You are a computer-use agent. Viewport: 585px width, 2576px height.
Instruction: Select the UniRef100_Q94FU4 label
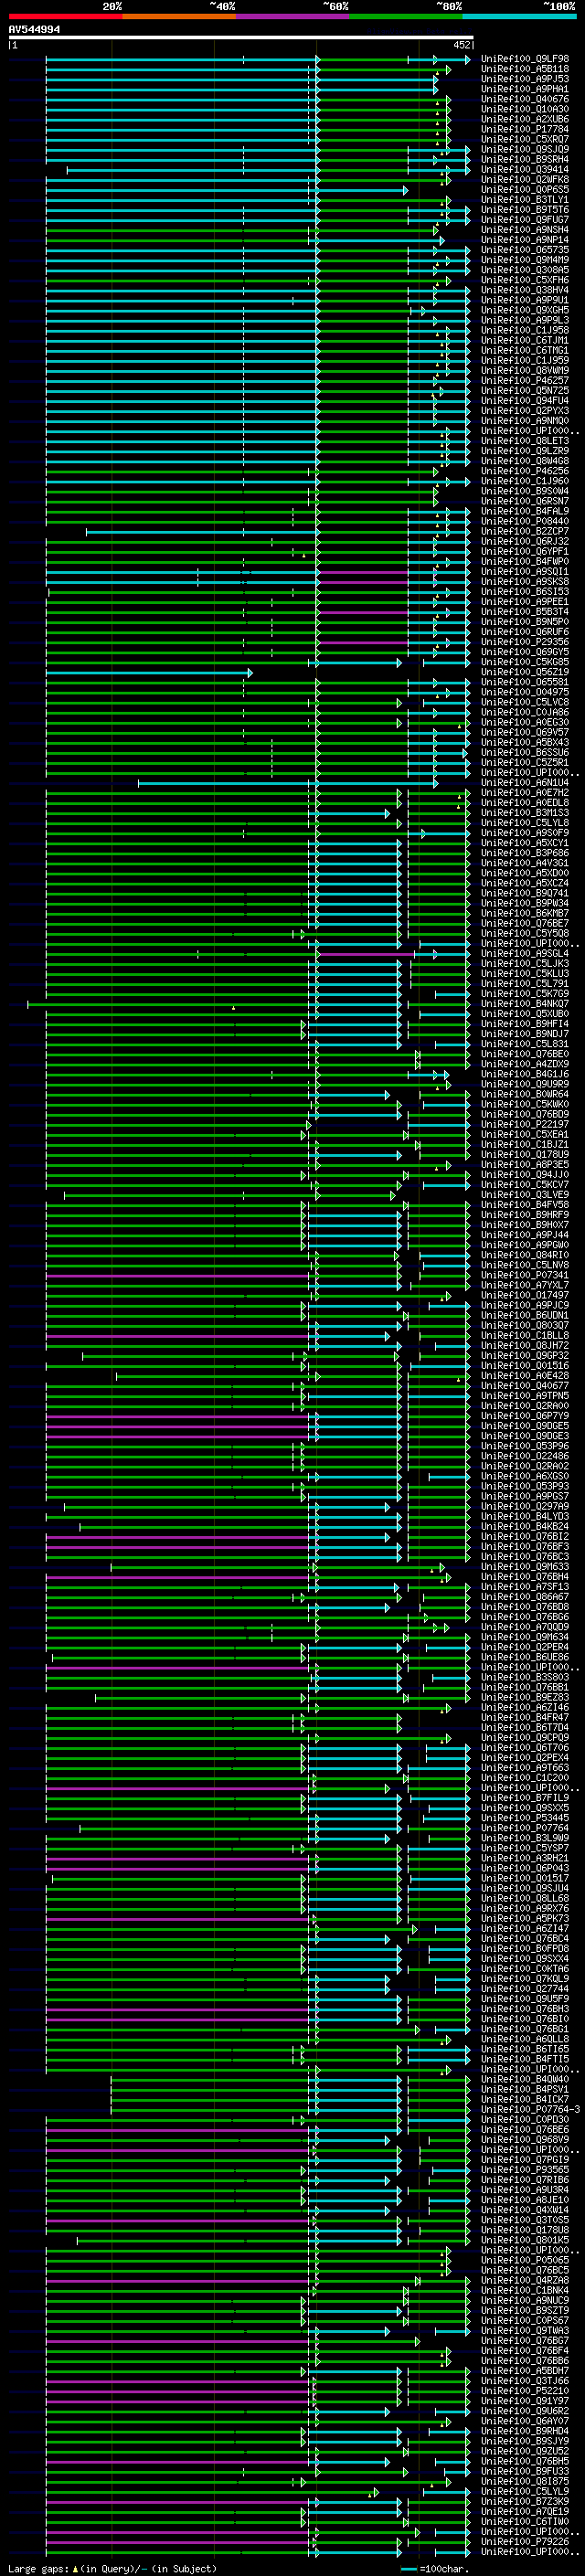[x=525, y=401]
